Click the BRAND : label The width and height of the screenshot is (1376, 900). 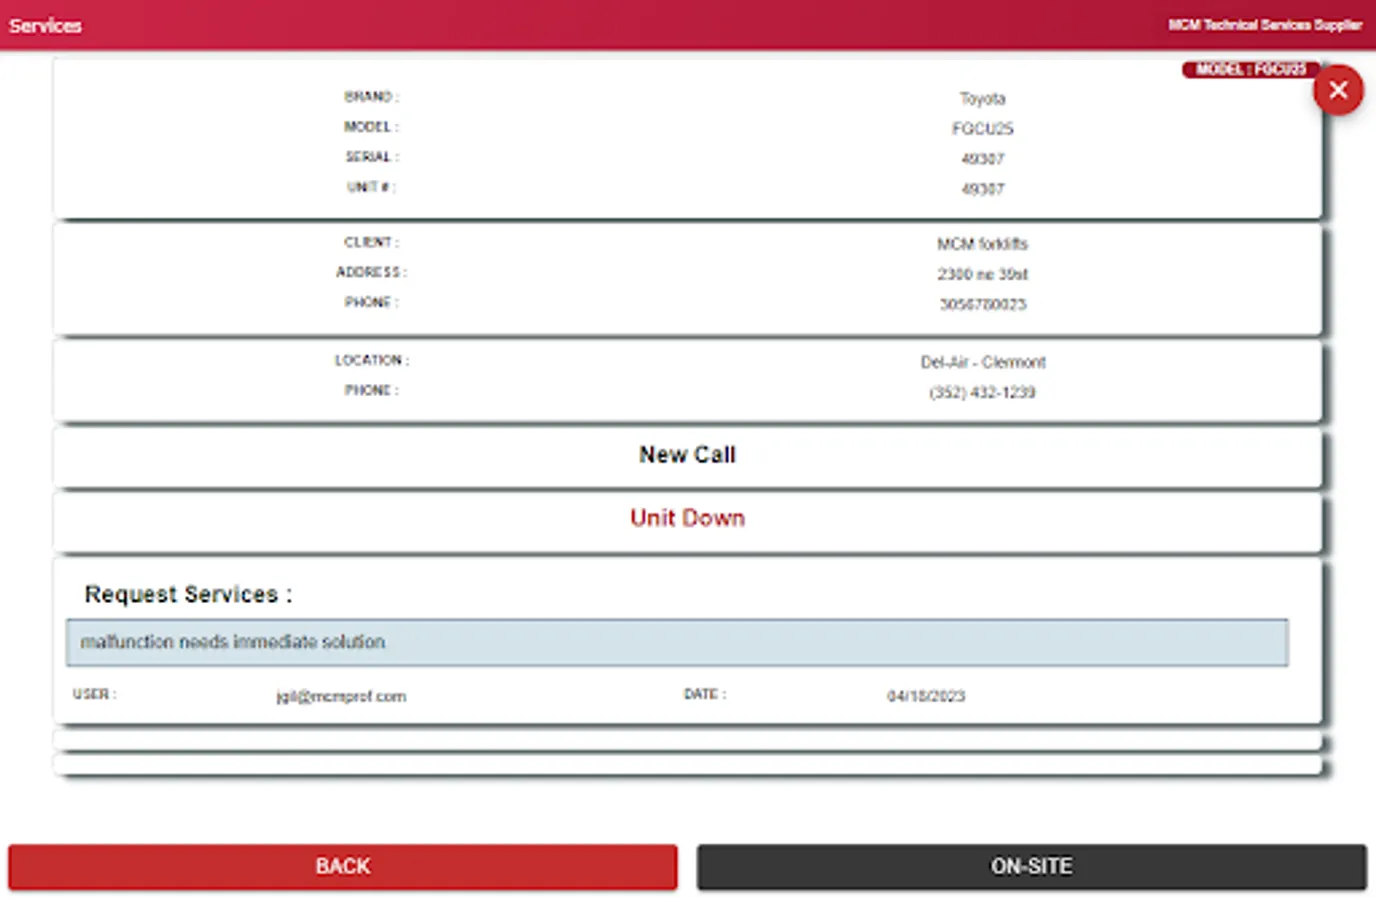point(371,97)
